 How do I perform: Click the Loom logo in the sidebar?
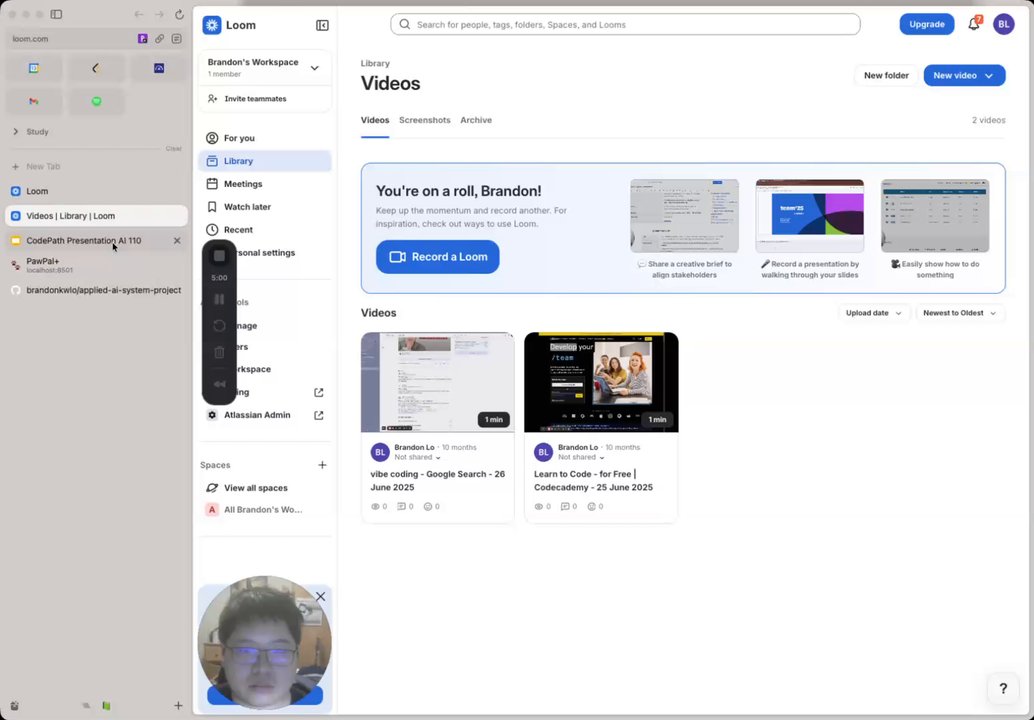click(x=212, y=25)
